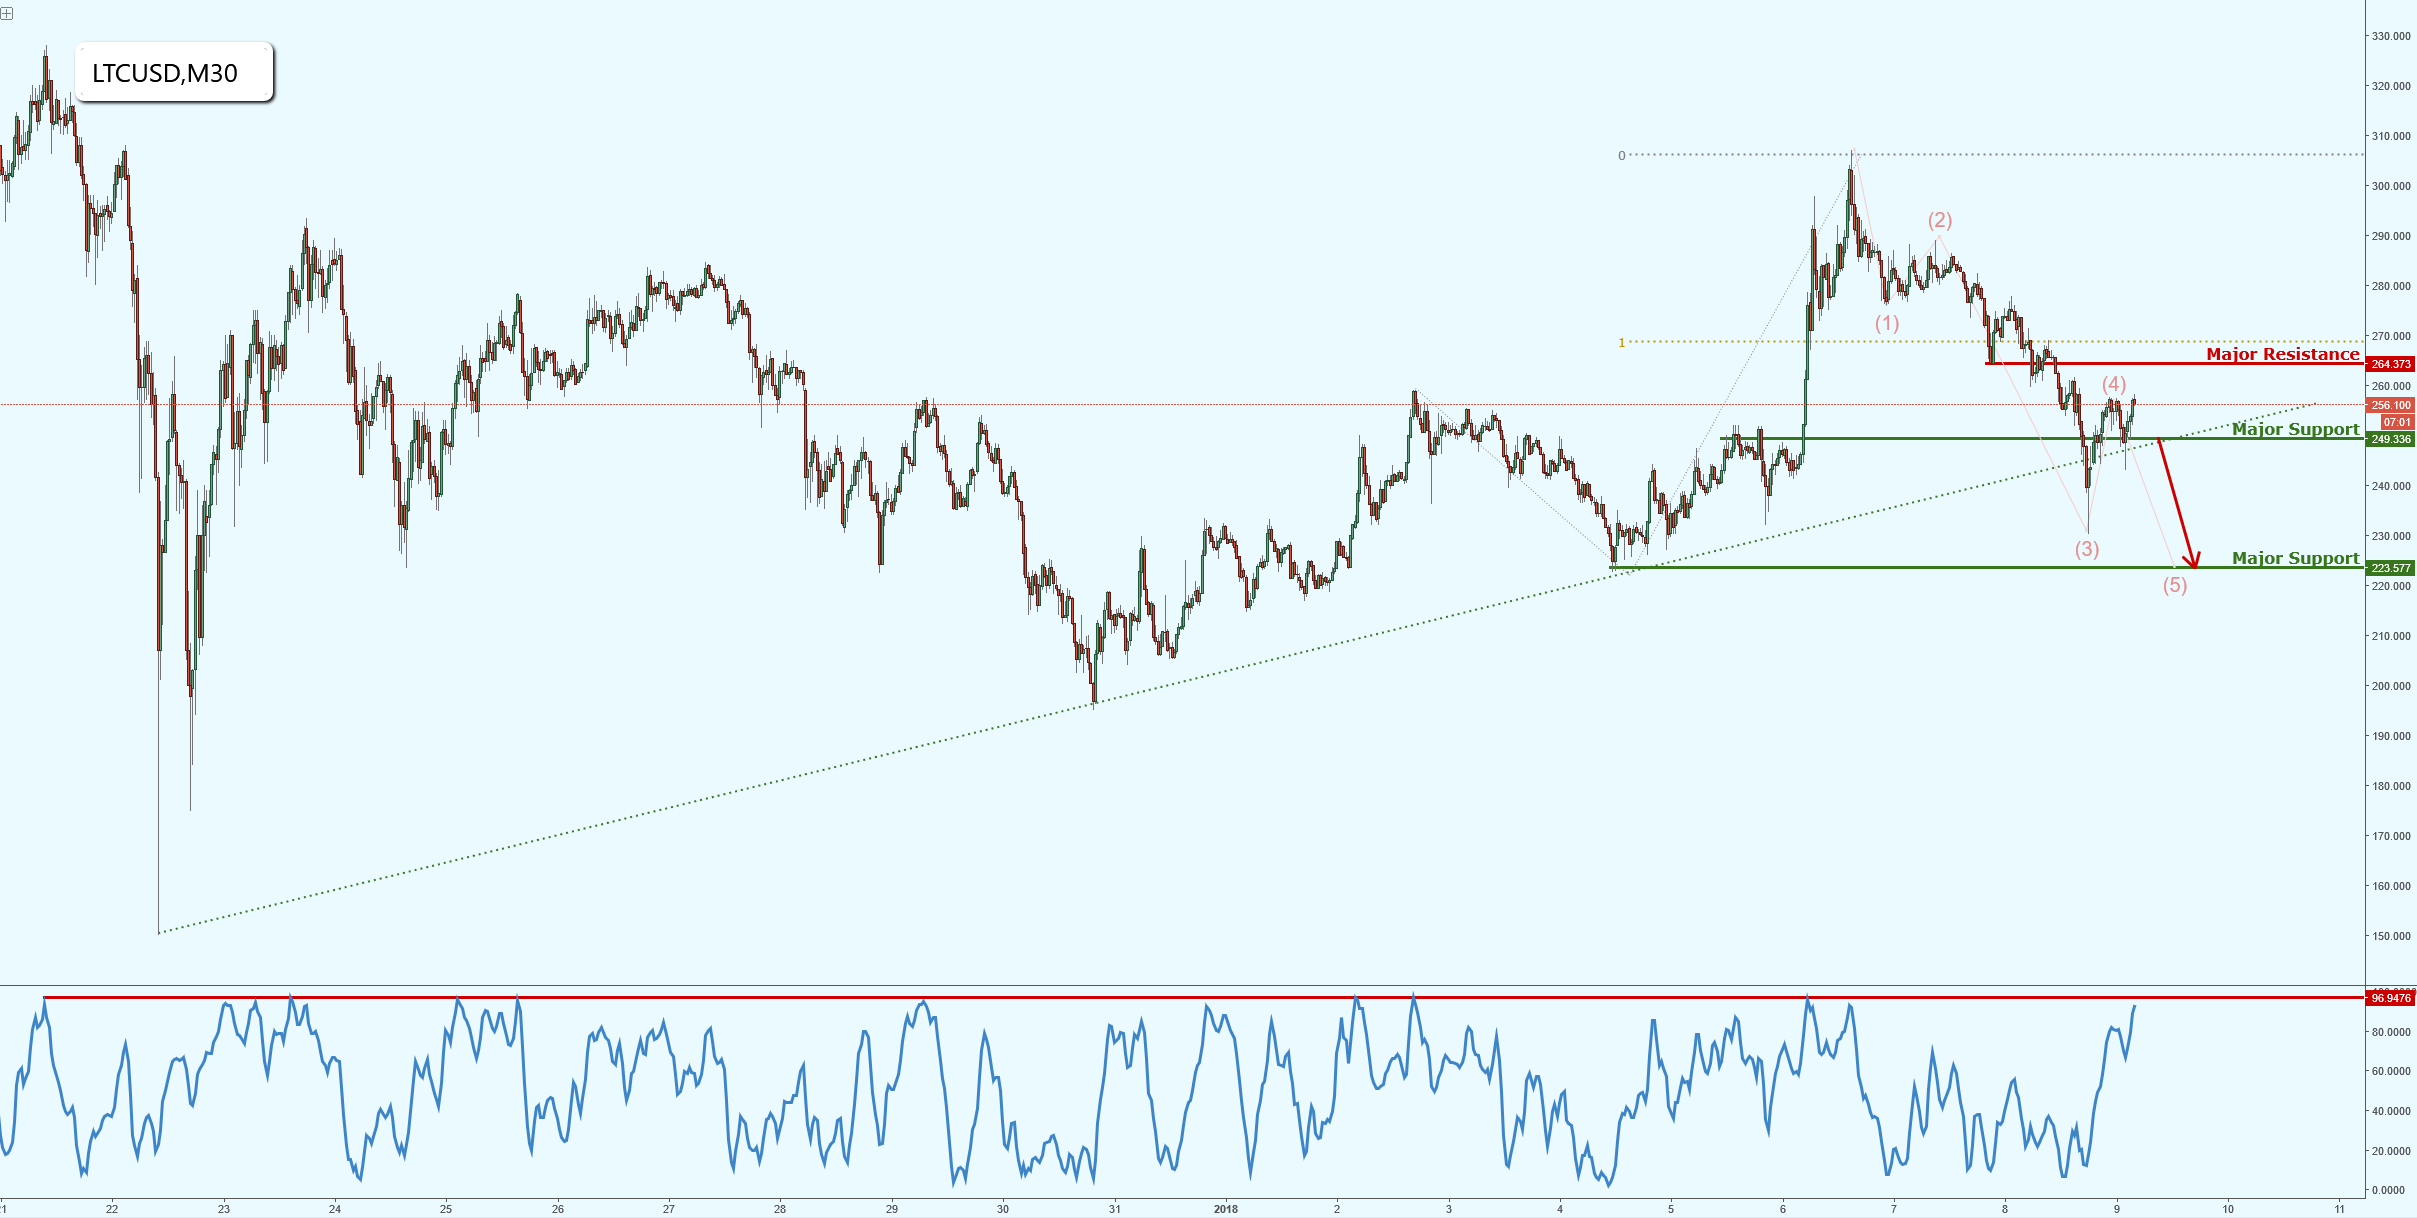
Task: Select the Elliott wave (2) label
Action: [x=1940, y=220]
